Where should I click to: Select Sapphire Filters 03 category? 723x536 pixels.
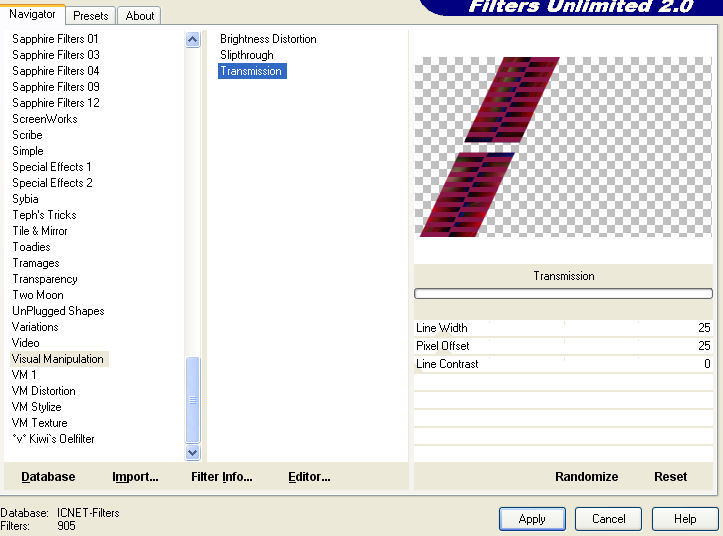(56, 55)
